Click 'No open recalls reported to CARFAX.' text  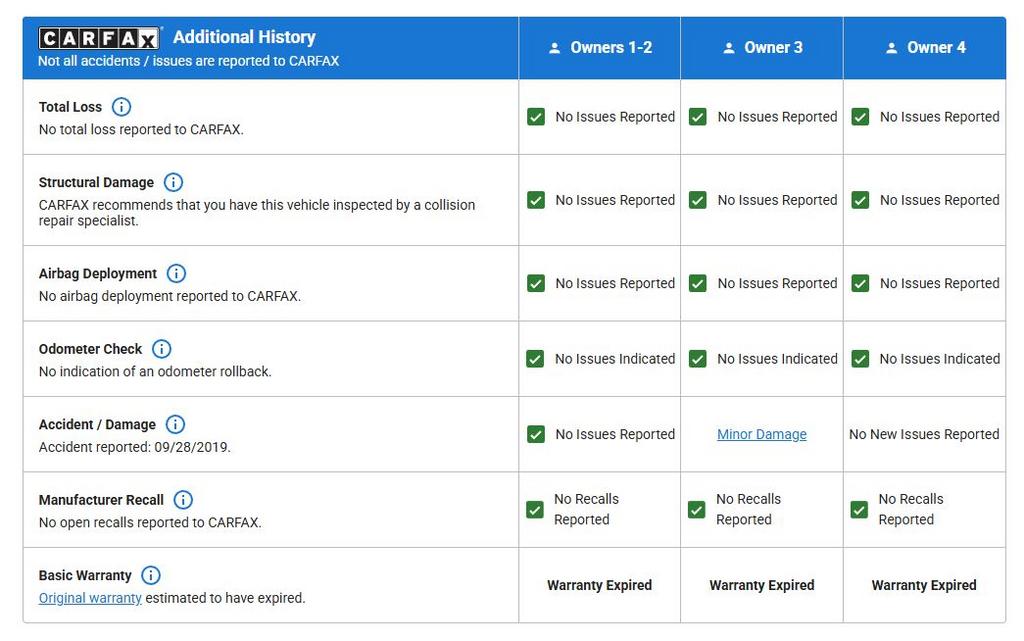(150, 522)
